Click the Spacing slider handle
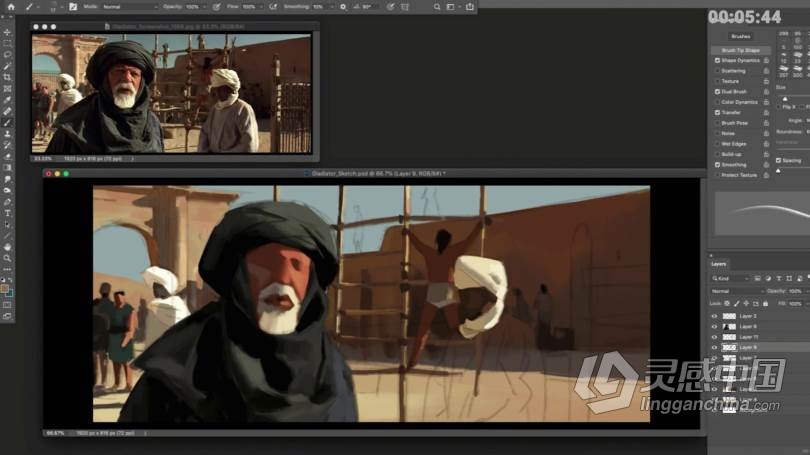810x455 pixels. [778, 171]
